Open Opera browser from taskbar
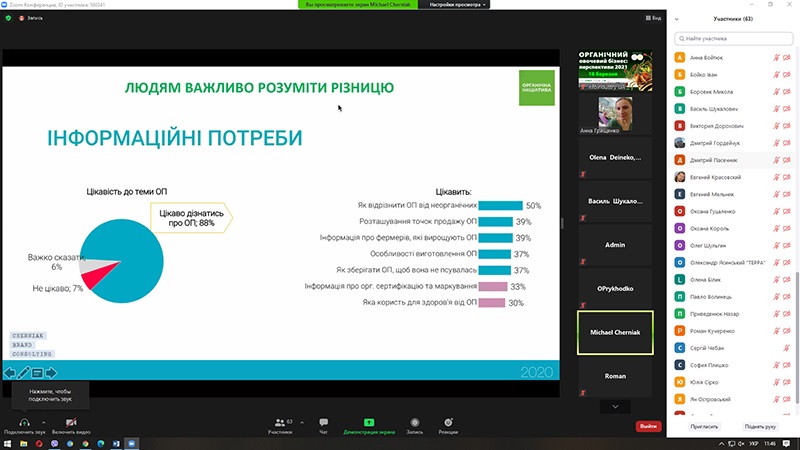The height and width of the screenshot is (450, 800). tap(39, 444)
